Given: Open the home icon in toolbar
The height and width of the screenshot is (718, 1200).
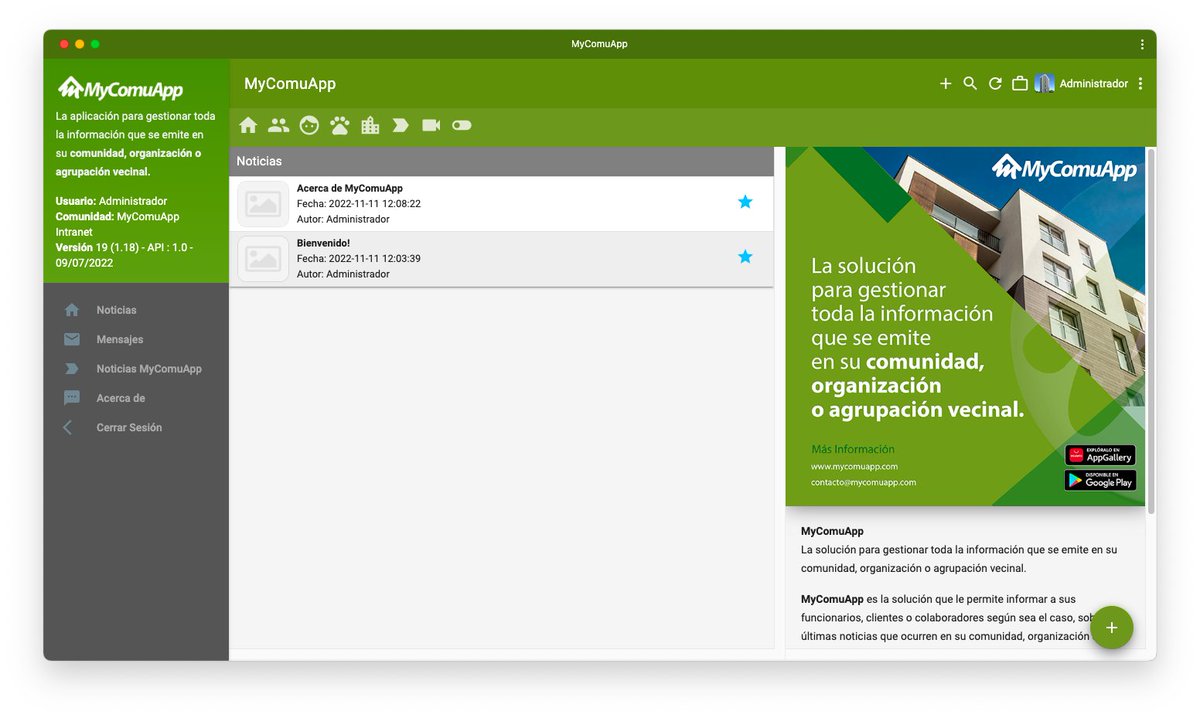Looking at the screenshot, I should coord(248,125).
